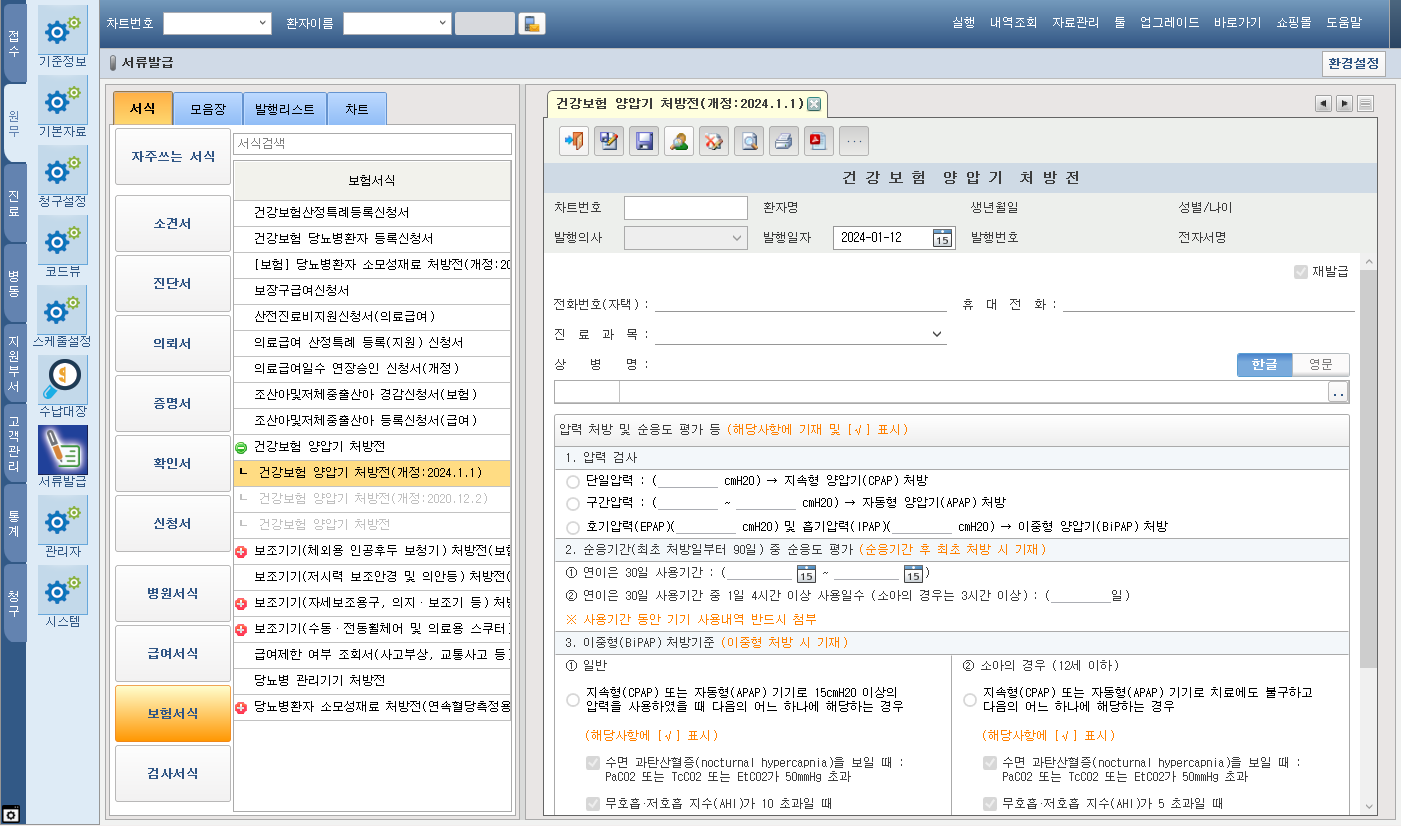This screenshot has height=826, width=1401.
Task: Select the 진단서 category button
Action: point(173,284)
